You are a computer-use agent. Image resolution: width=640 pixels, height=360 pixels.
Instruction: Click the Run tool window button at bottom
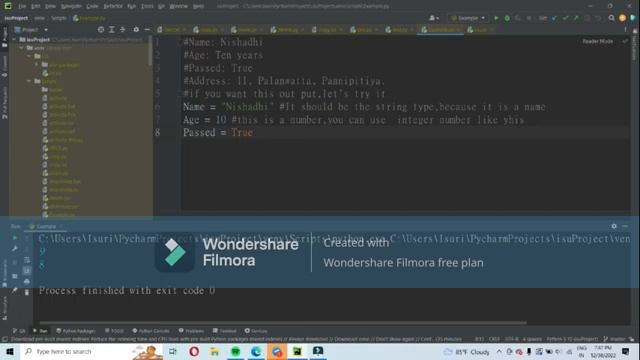pos(40,331)
